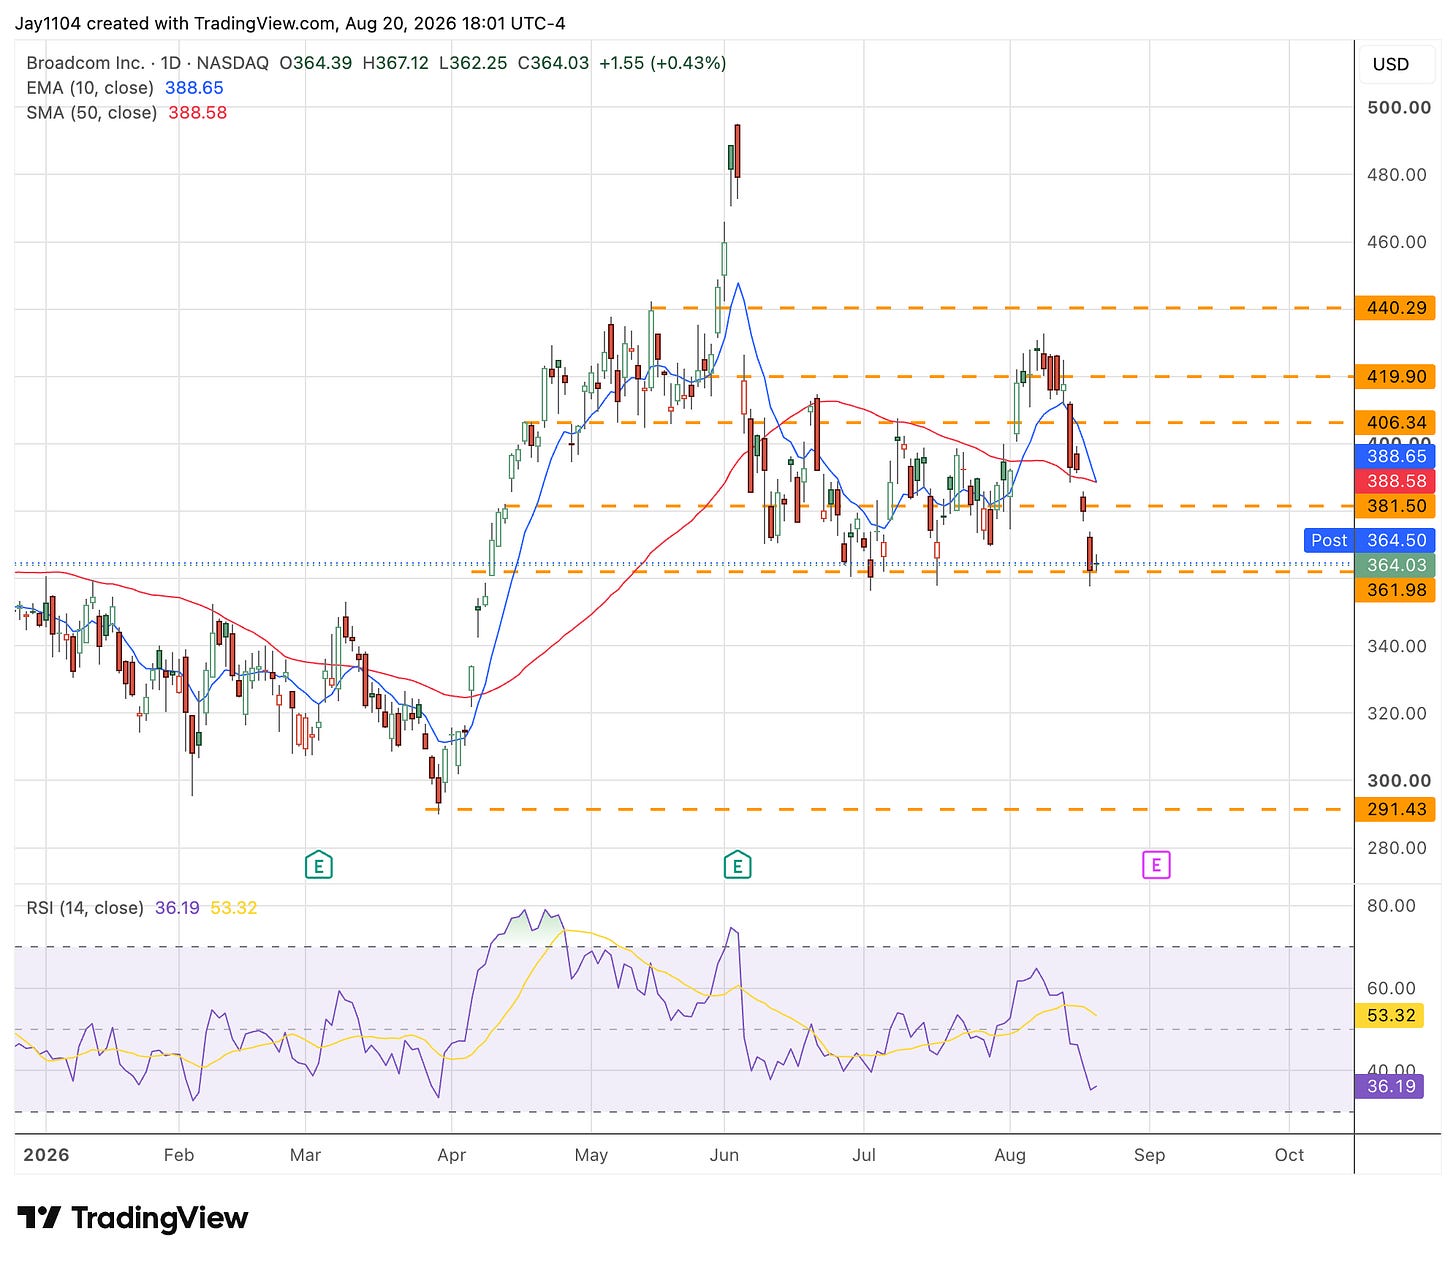Screen dimensions: 1456x1262
Task: Click the 60.00 RSI axis label
Action: [1391, 988]
